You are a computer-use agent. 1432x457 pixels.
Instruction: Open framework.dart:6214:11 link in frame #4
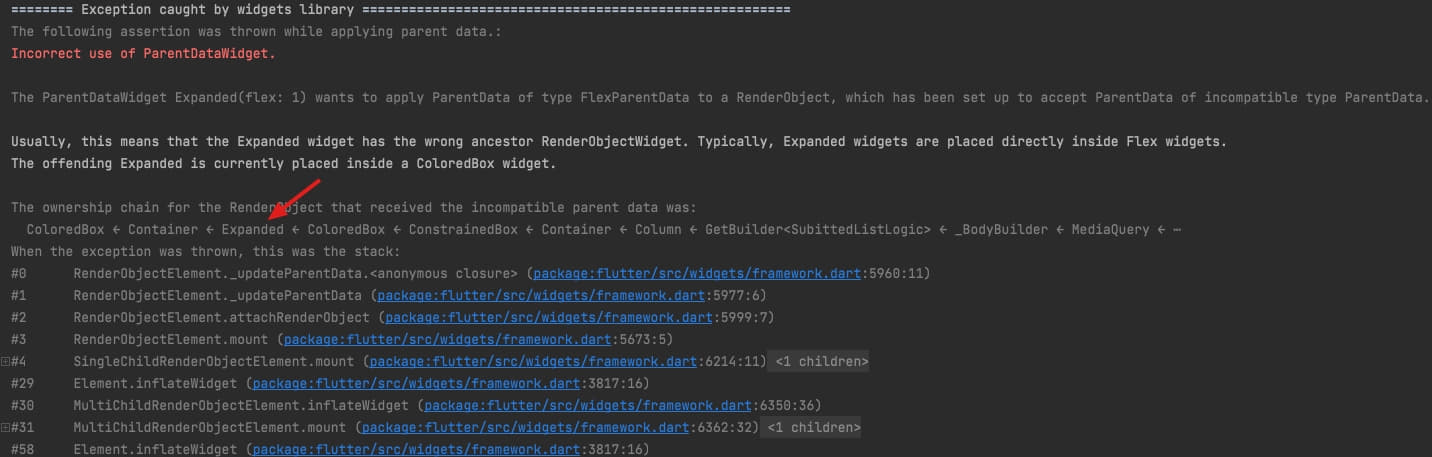pos(565,361)
